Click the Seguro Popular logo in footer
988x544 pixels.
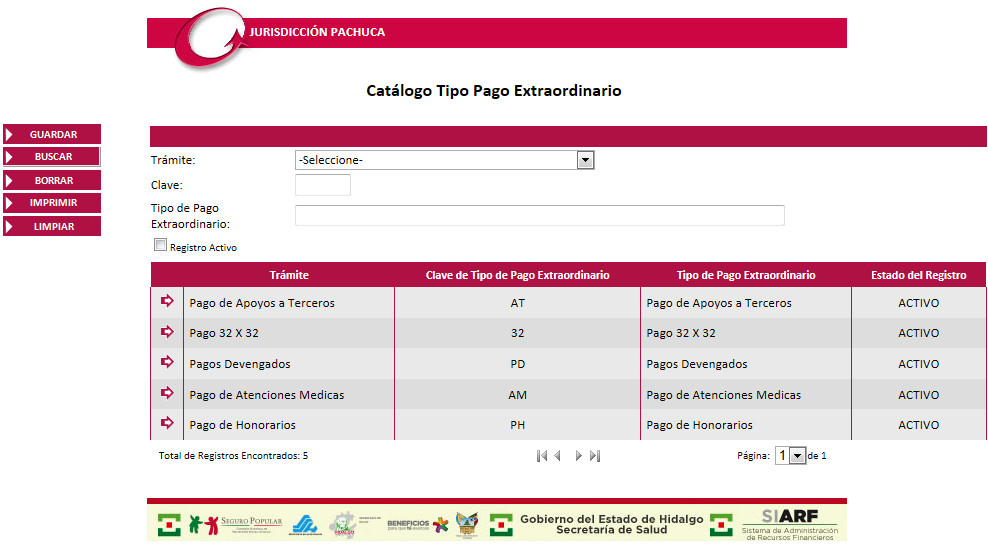[x=237, y=524]
